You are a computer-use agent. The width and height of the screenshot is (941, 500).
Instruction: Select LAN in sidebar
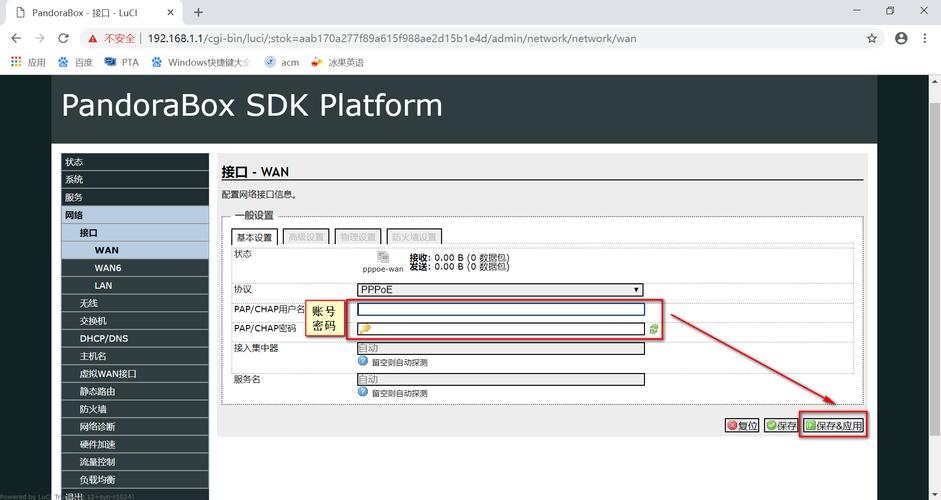[x=135, y=286]
